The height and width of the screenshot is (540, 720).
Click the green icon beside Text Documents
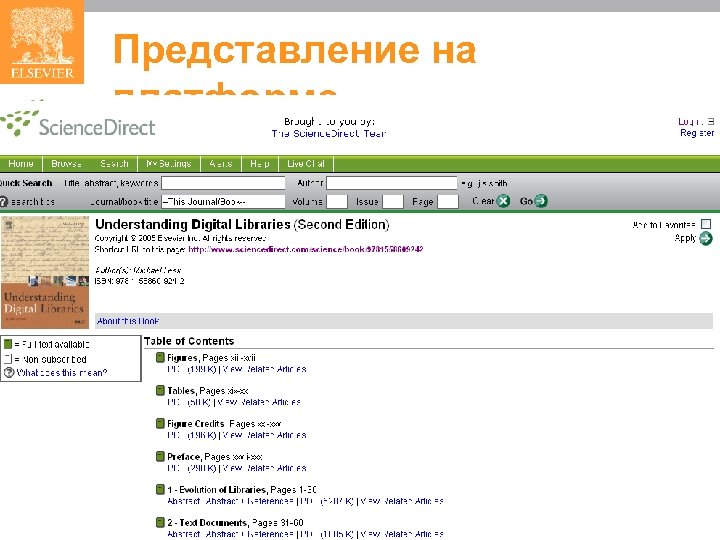click(160, 523)
